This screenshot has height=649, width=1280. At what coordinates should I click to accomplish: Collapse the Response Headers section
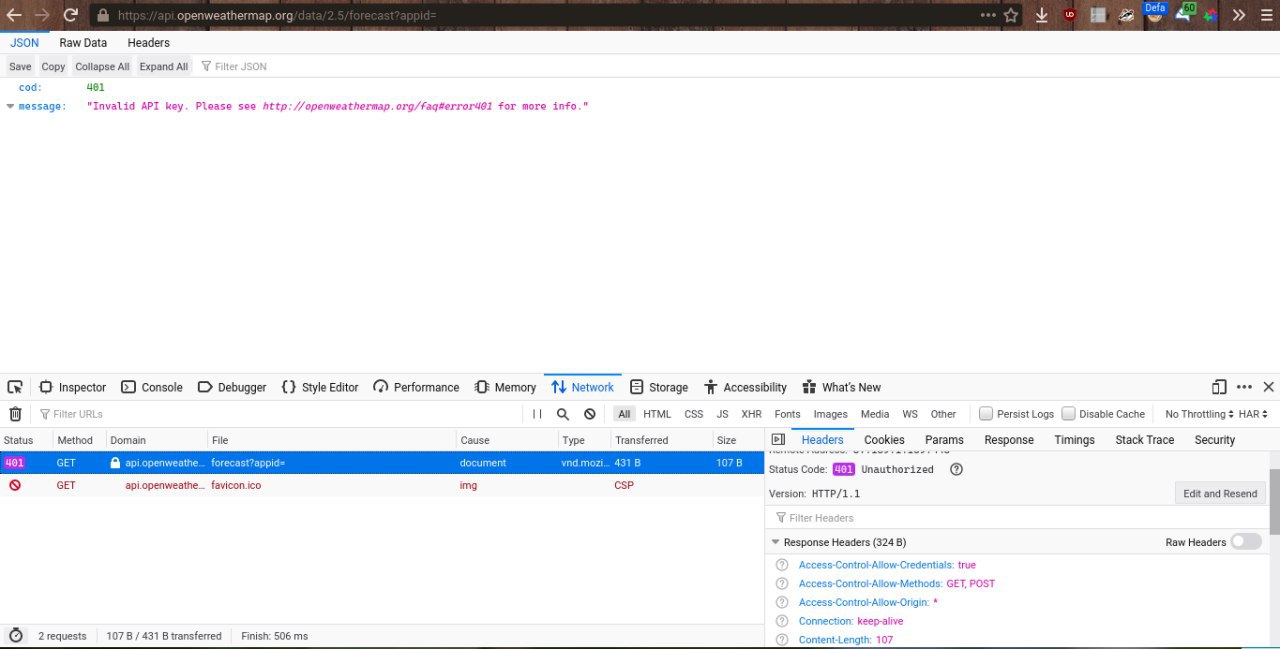775,542
